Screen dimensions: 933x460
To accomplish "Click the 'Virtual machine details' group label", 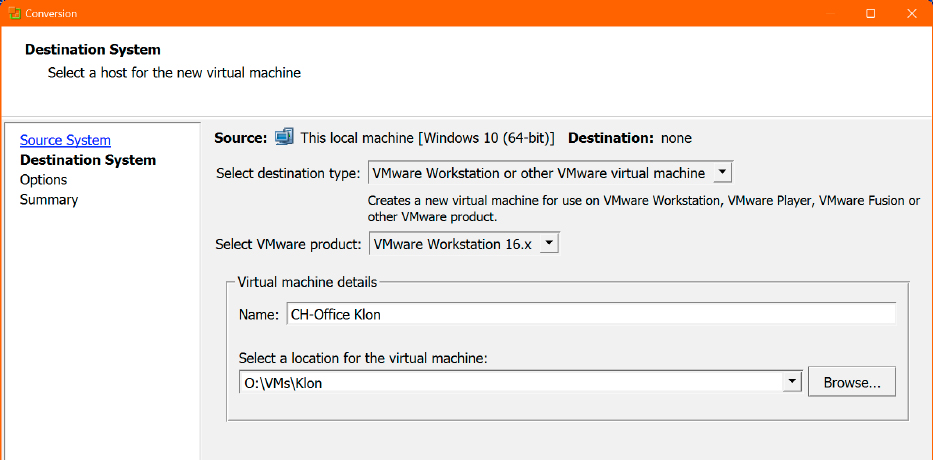I will (x=307, y=282).
